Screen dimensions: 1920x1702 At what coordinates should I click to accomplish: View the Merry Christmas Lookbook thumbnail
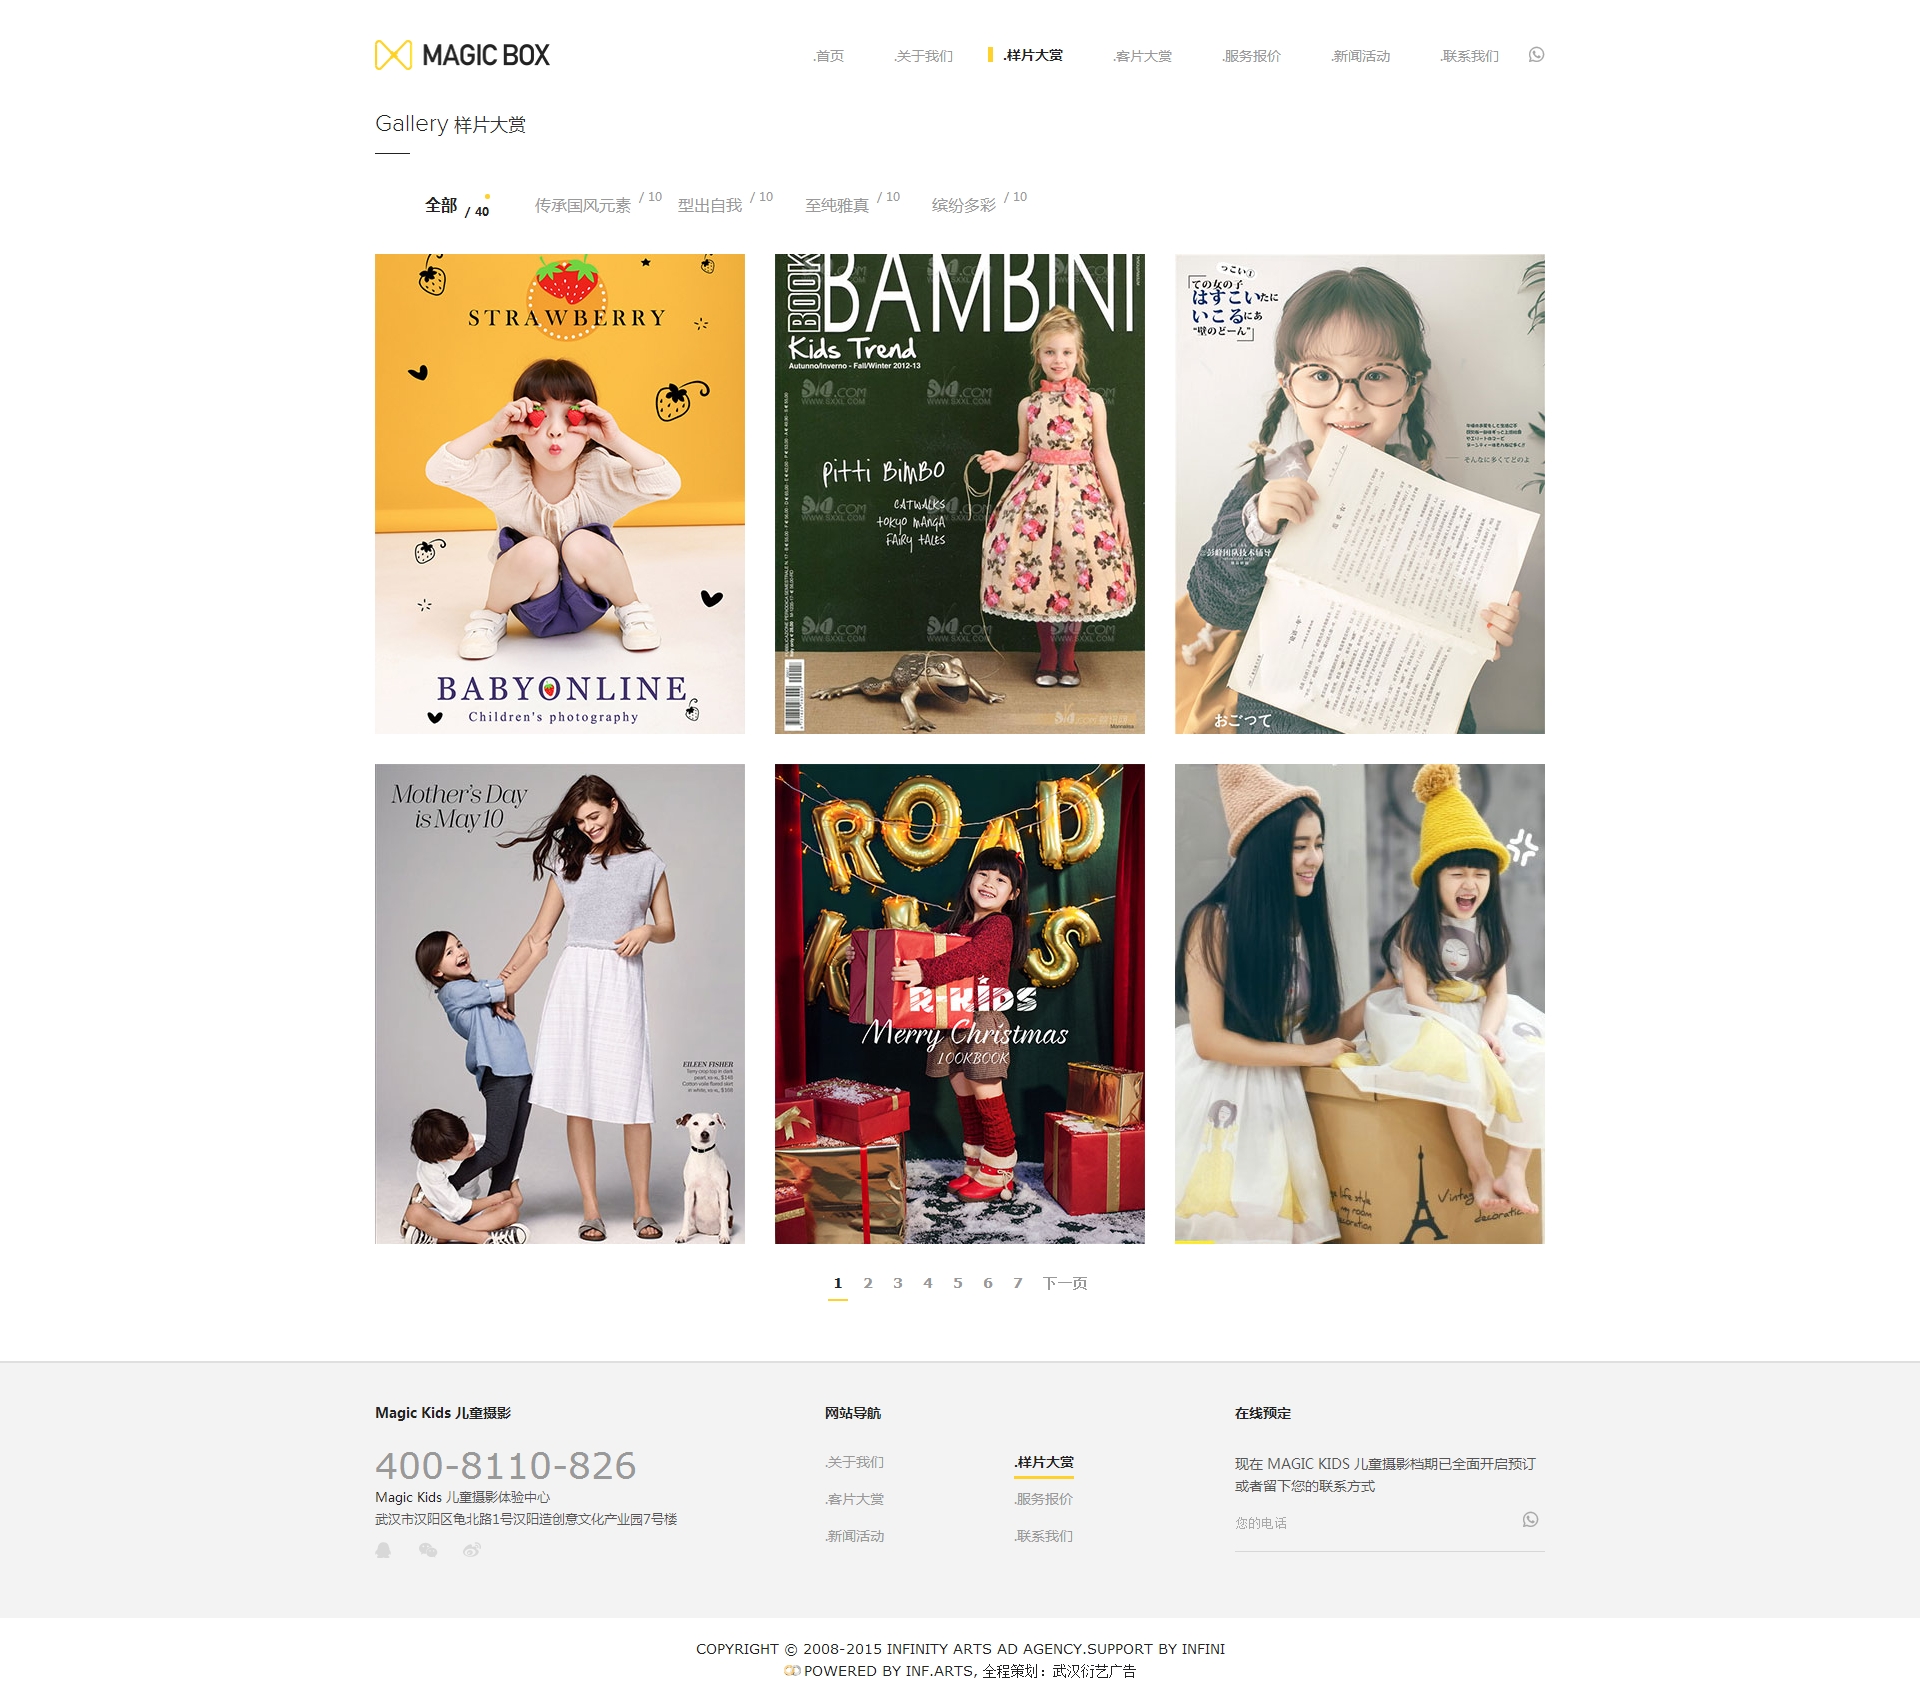pos(960,1004)
